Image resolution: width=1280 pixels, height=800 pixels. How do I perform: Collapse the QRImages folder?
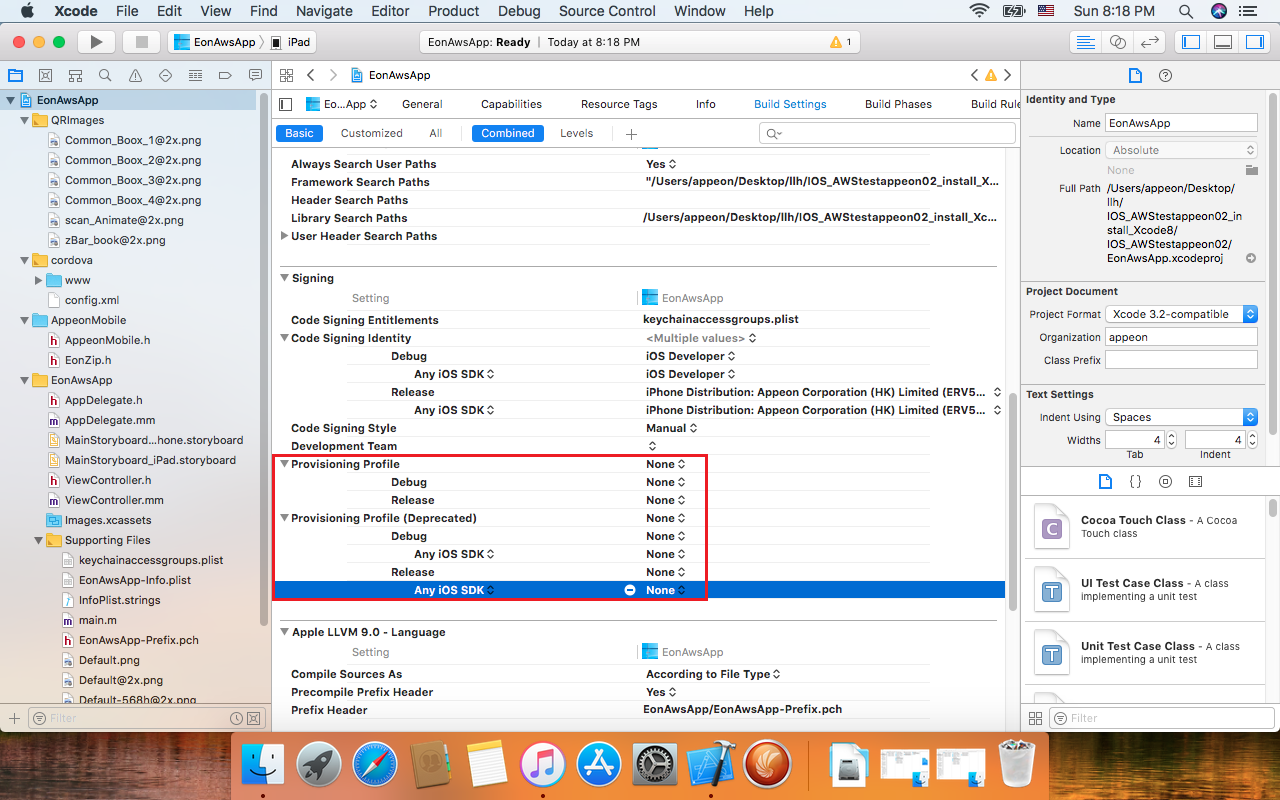click(x=24, y=120)
